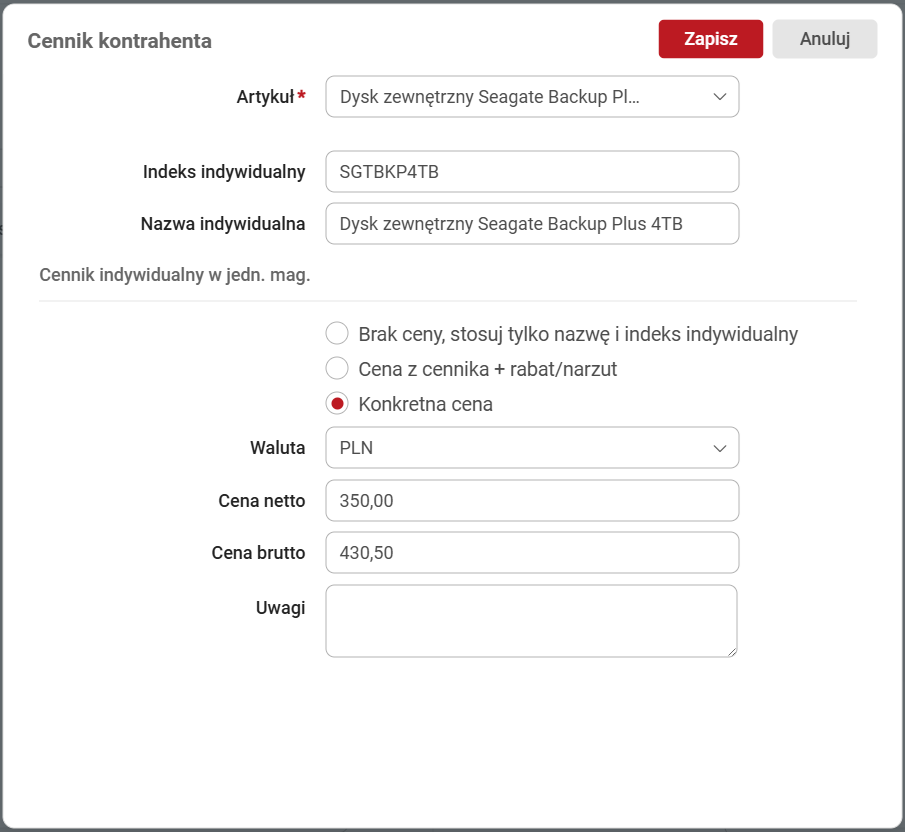This screenshot has width=905, height=832.
Task: Click inside the empty Uwagi text area
Action: 531,621
